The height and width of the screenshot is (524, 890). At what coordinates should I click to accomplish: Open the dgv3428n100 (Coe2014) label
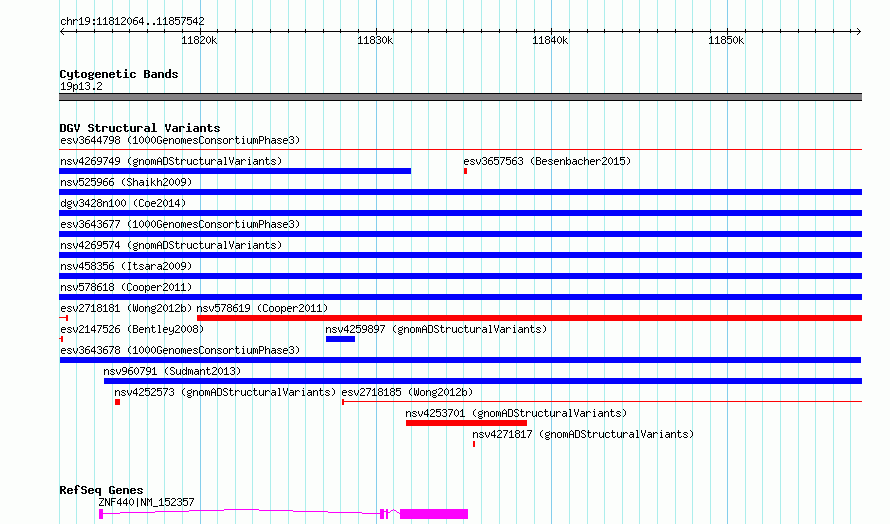tap(123, 203)
